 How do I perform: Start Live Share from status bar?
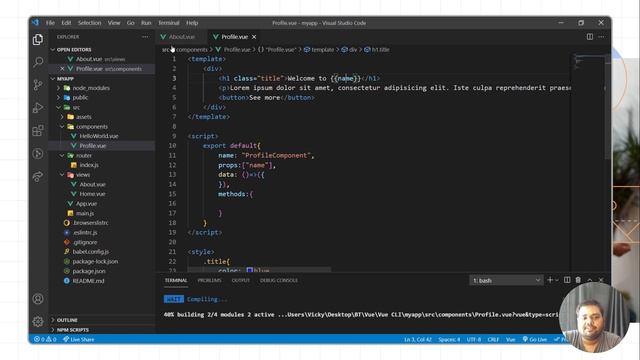(x=78, y=339)
